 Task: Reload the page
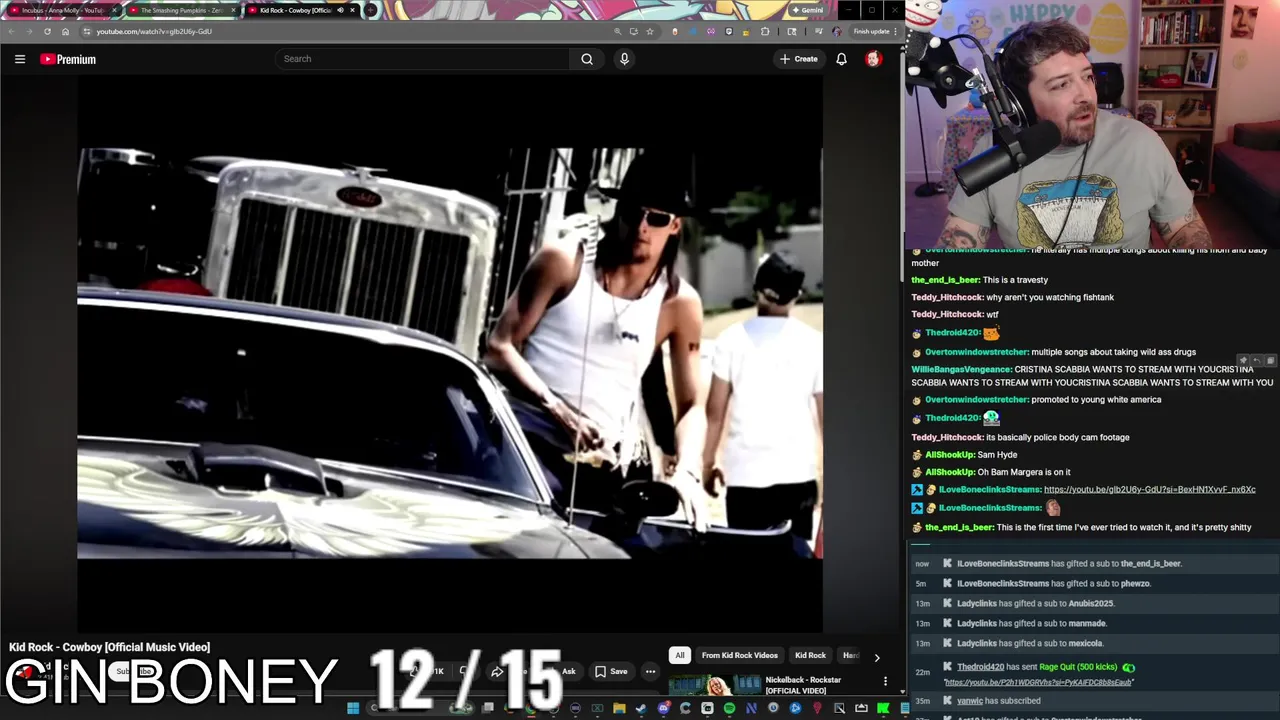coord(47,31)
